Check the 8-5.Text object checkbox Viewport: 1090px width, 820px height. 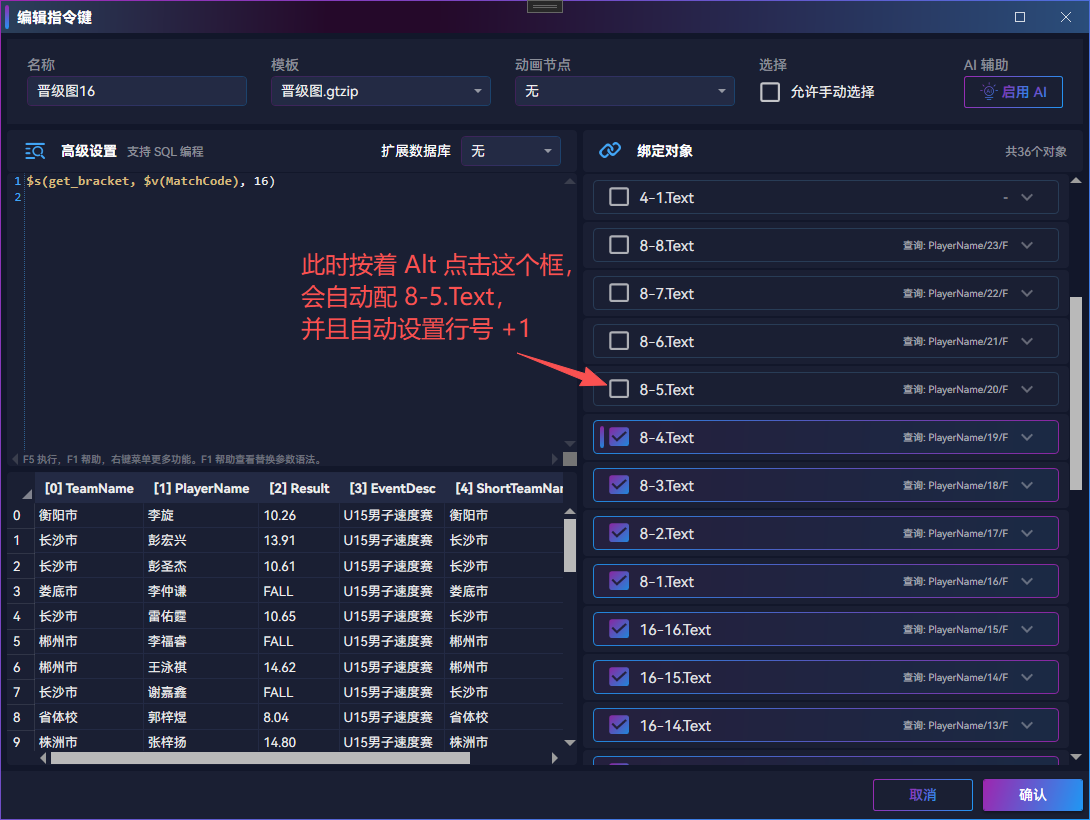click(x=619, y=389)
